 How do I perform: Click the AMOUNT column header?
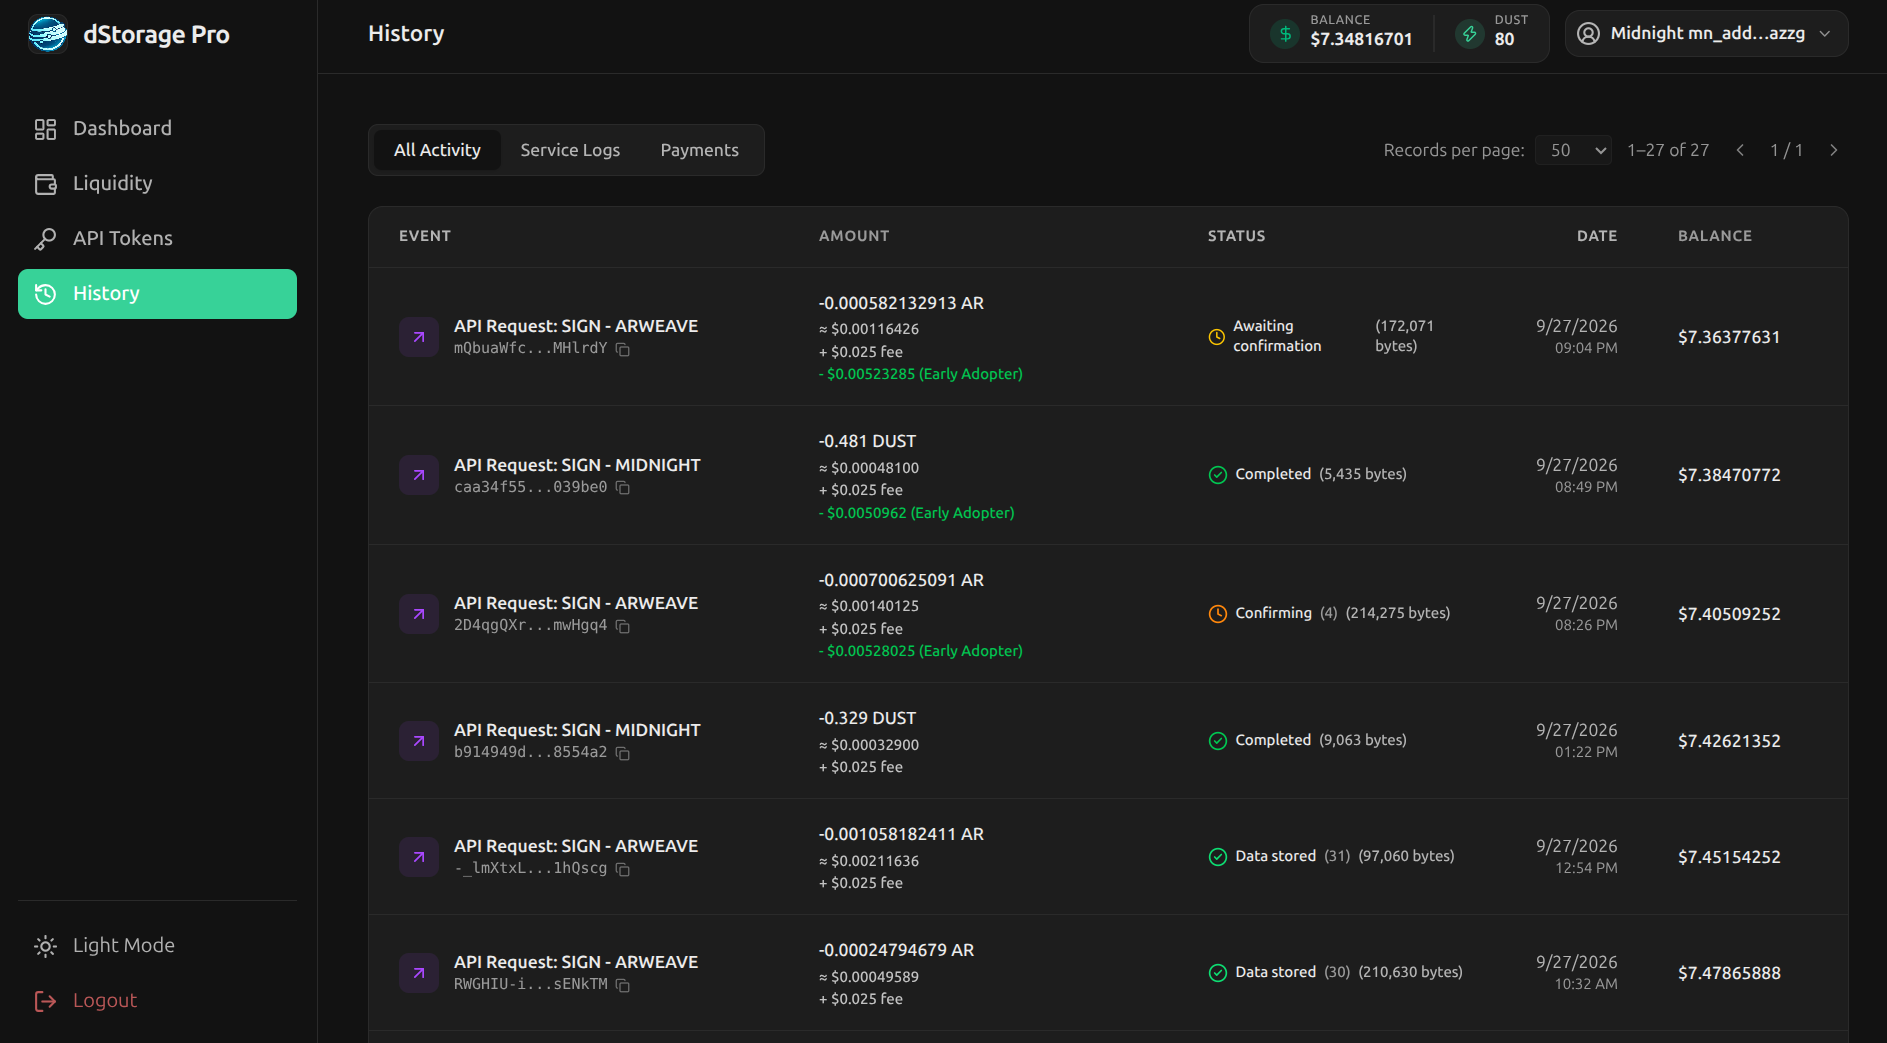pos(854,236)
